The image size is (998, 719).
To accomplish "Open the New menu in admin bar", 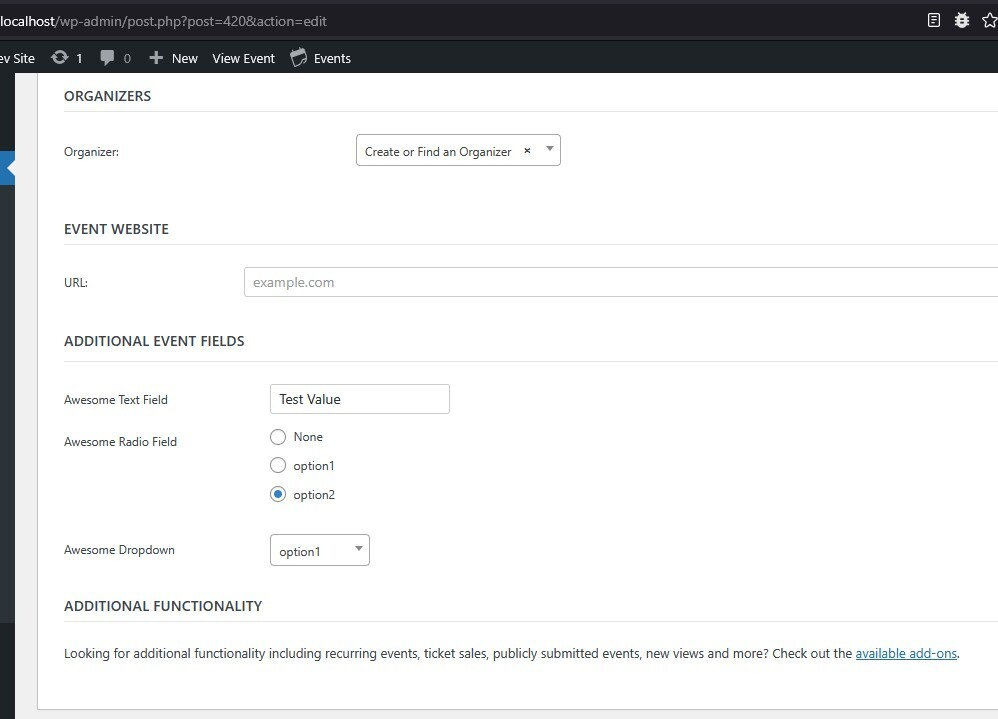I will pyautogui.click(x=185, y=57).
